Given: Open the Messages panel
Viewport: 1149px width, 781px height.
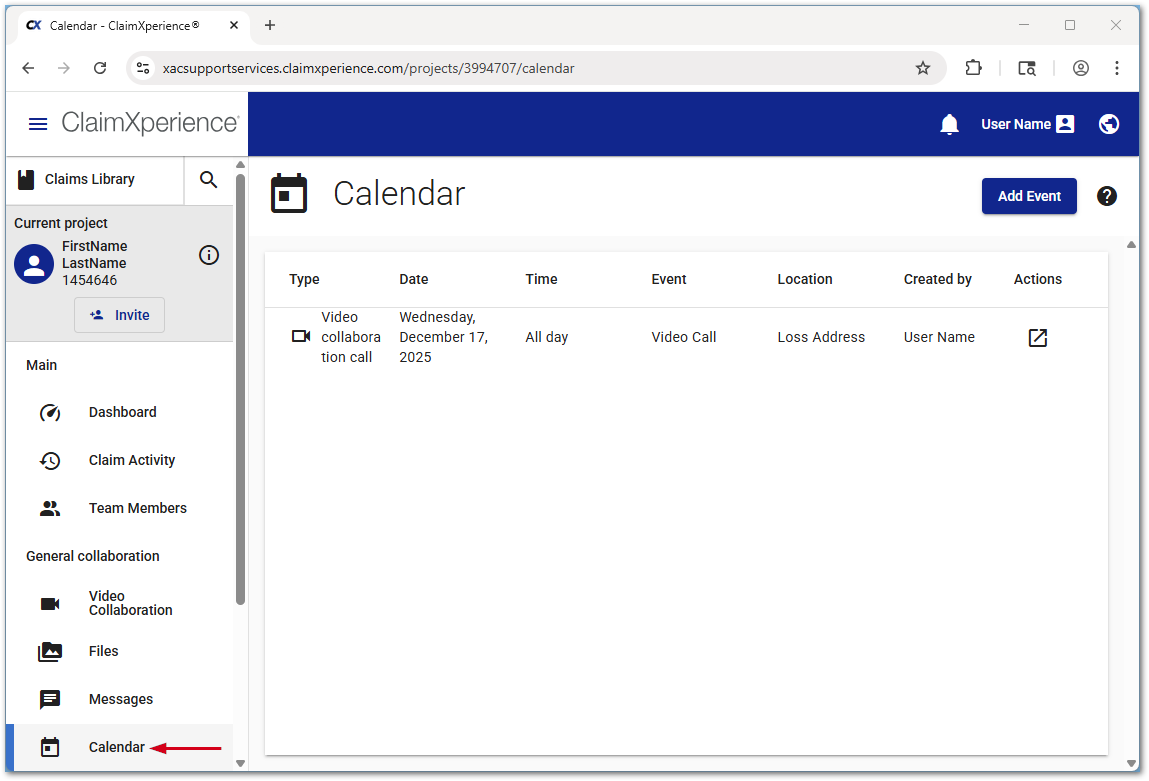Looking at the screenshot, I should 50,699.
